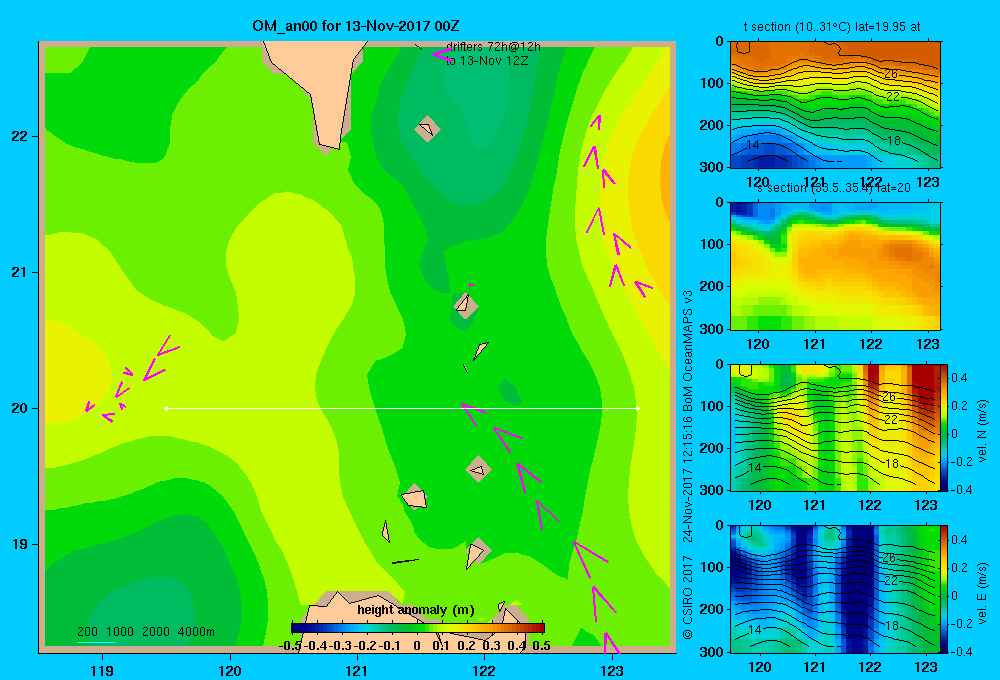Click the 'to 13-Nov 12Z' legend text
Viewport: 1000px width, 680px height.
pyautogui.click(x=487, y=61)
